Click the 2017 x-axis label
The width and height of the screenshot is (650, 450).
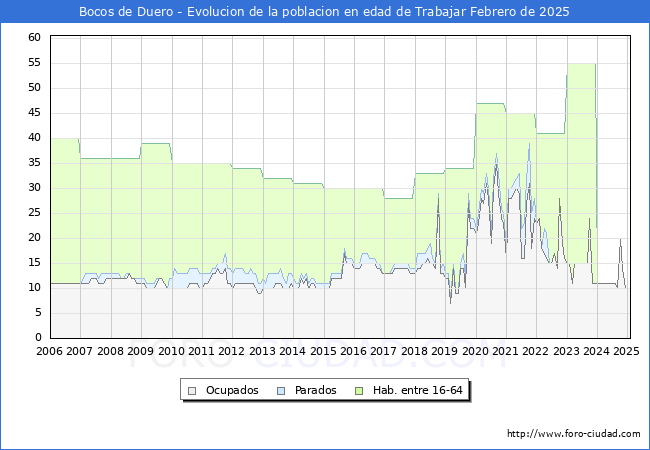pyautogui.click(x=384, y=351)
